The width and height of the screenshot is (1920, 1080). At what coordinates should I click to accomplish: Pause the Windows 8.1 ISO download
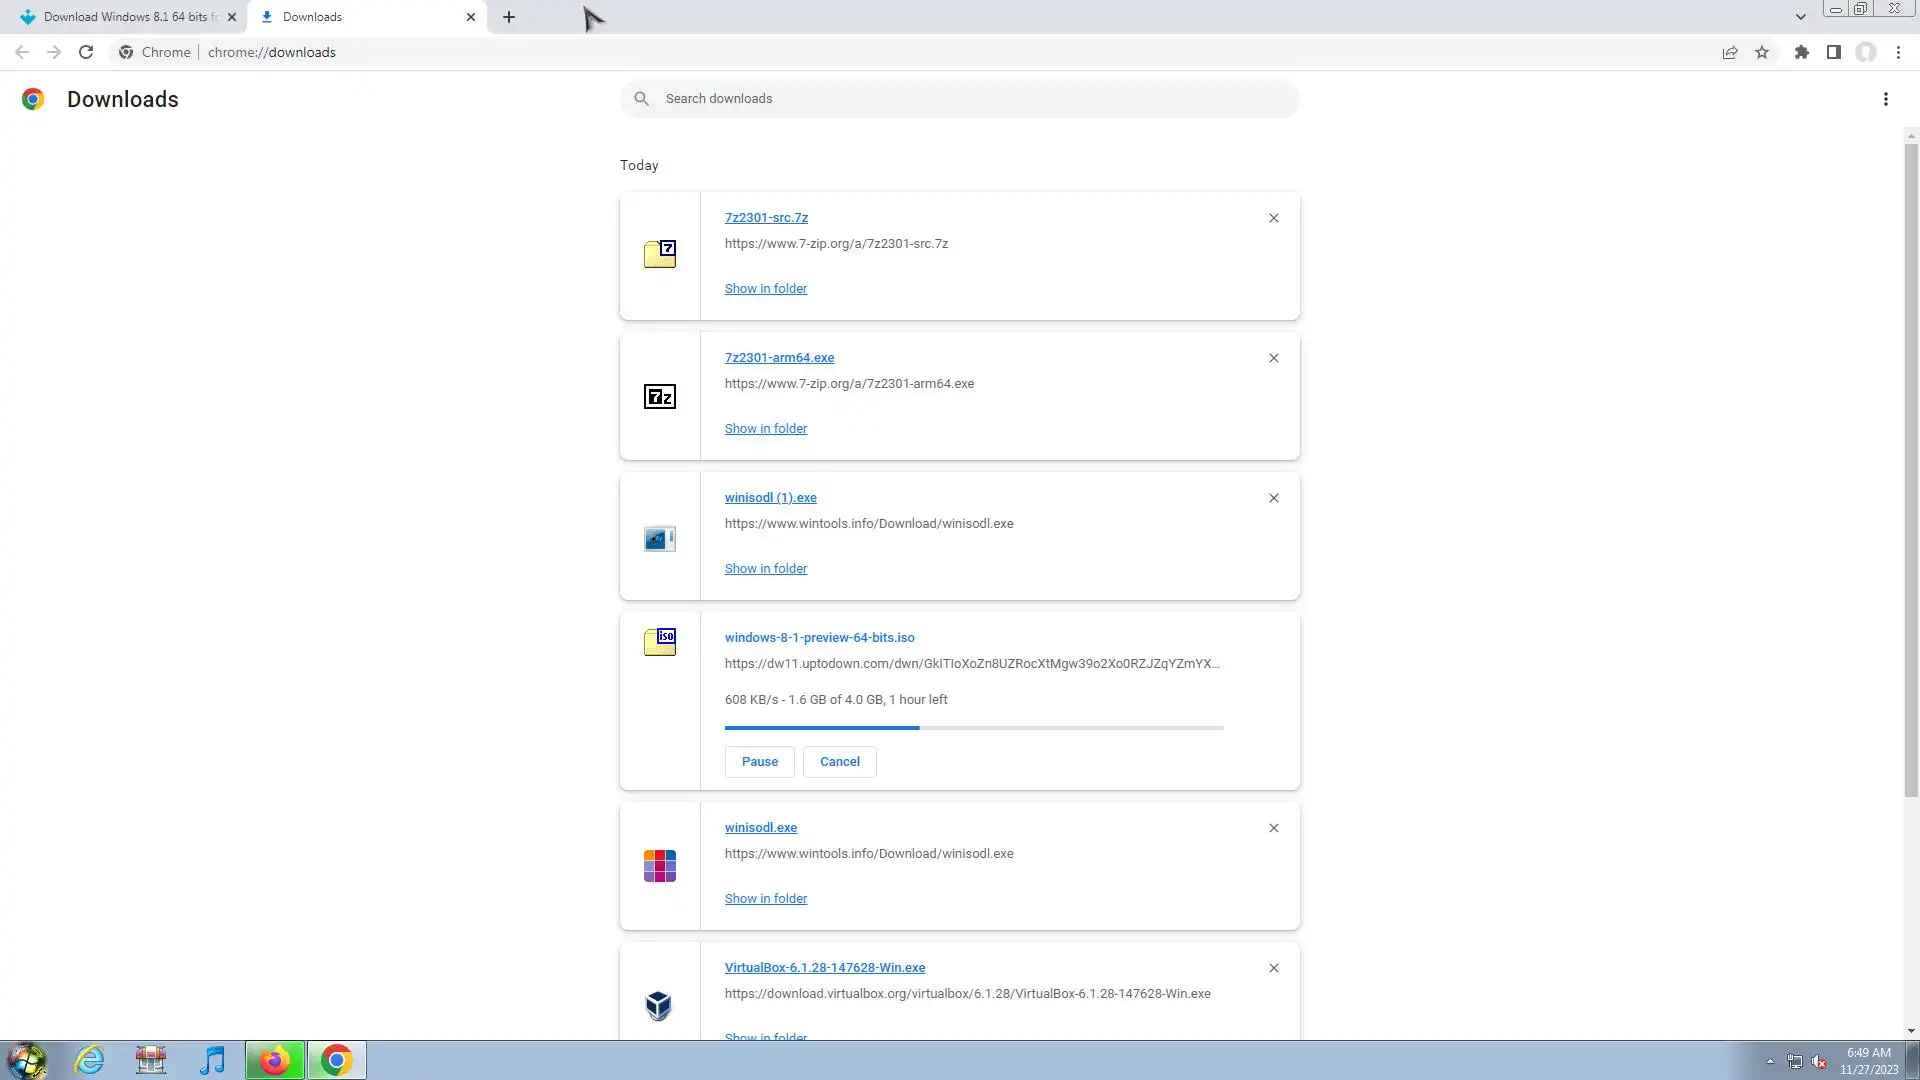(759, 762)
